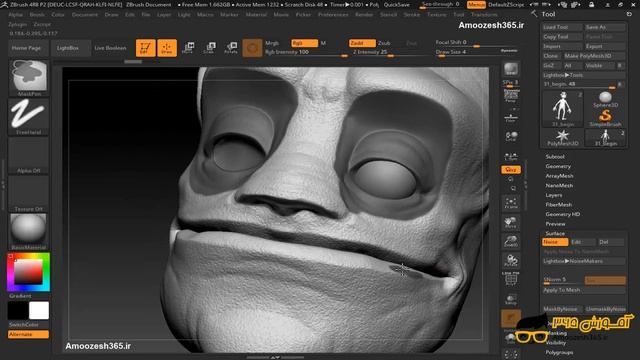This screenshot has height=360, width=640.
Task: Select the white secondary color swatch
Action: [x=39, y=311]
